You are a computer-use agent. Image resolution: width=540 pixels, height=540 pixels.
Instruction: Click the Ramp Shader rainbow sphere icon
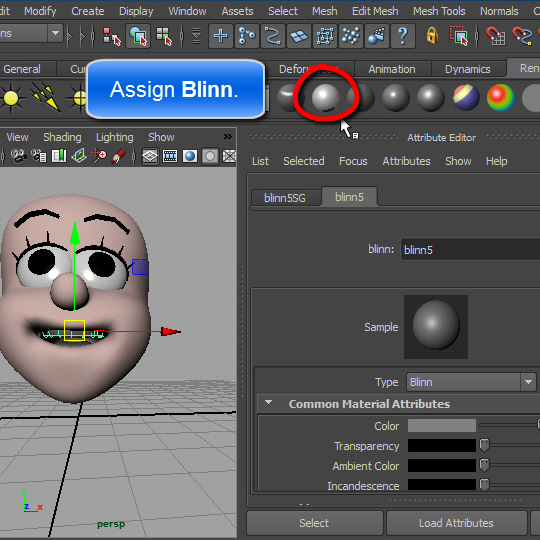click(x=501, y=97)
